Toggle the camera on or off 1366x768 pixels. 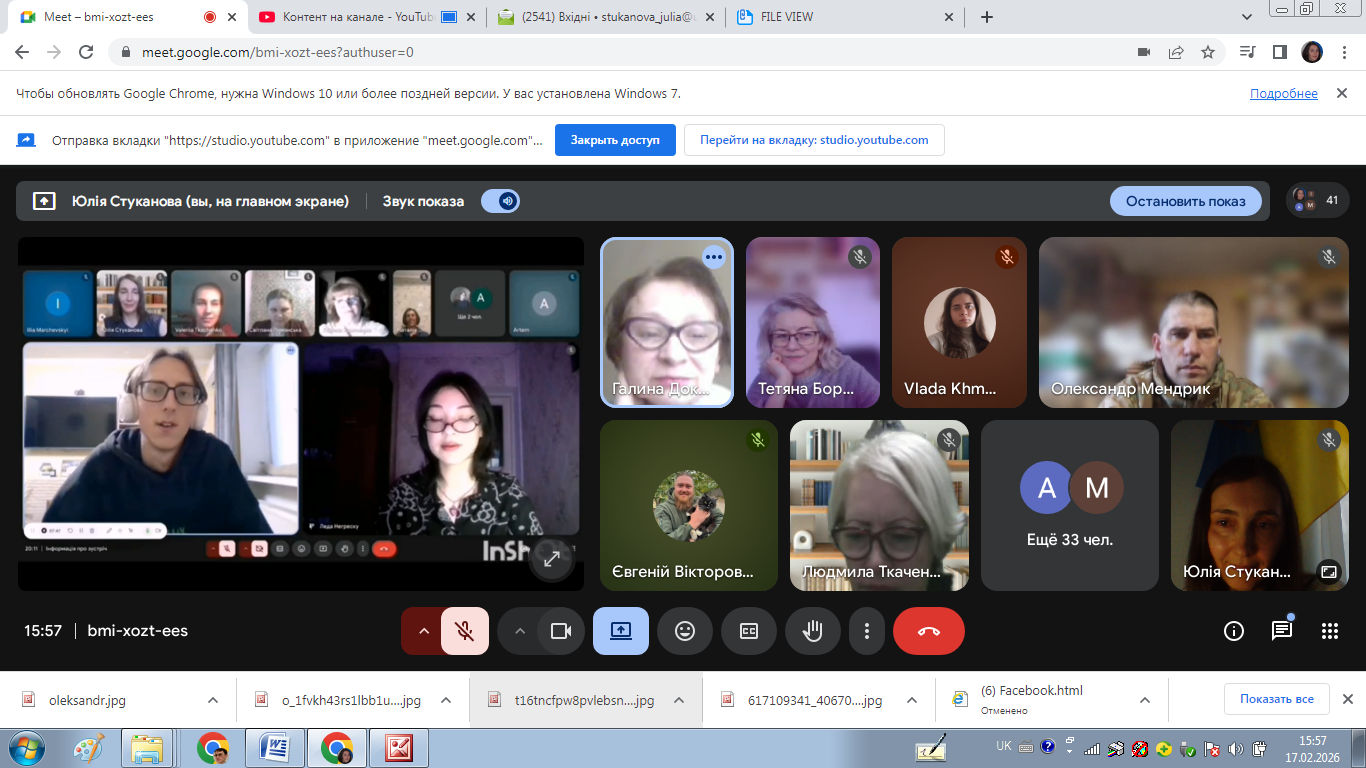coord(560,631)
